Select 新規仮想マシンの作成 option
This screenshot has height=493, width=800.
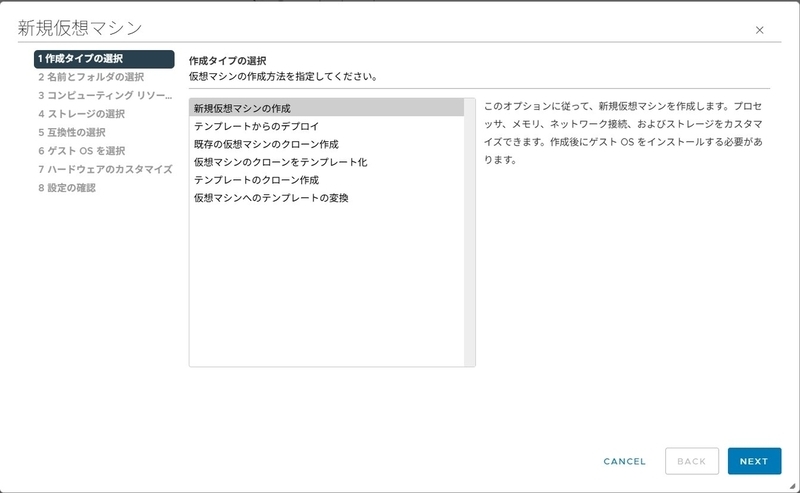click(327, 108)
